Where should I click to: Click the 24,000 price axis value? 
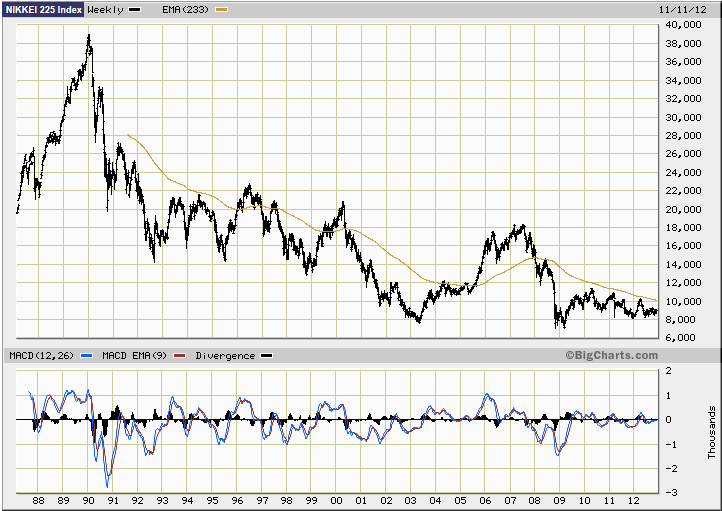[x=684, y=172]
